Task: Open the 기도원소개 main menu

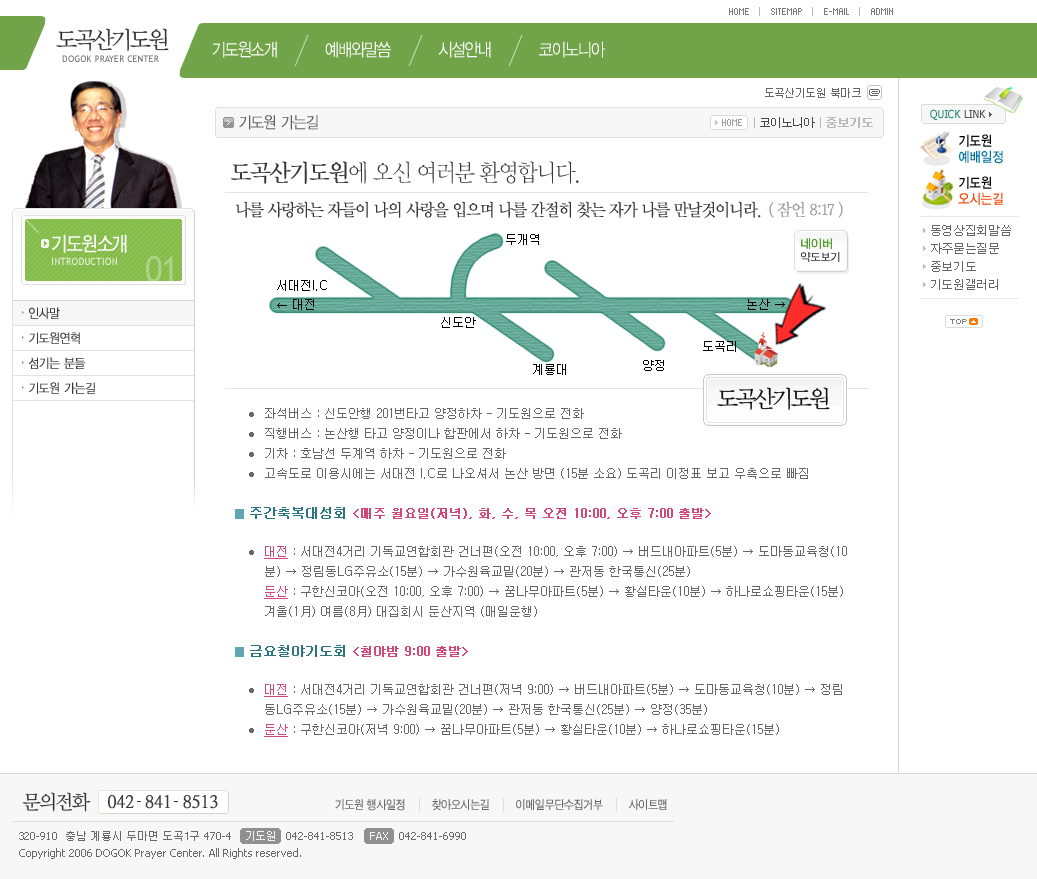Action: 244,50
